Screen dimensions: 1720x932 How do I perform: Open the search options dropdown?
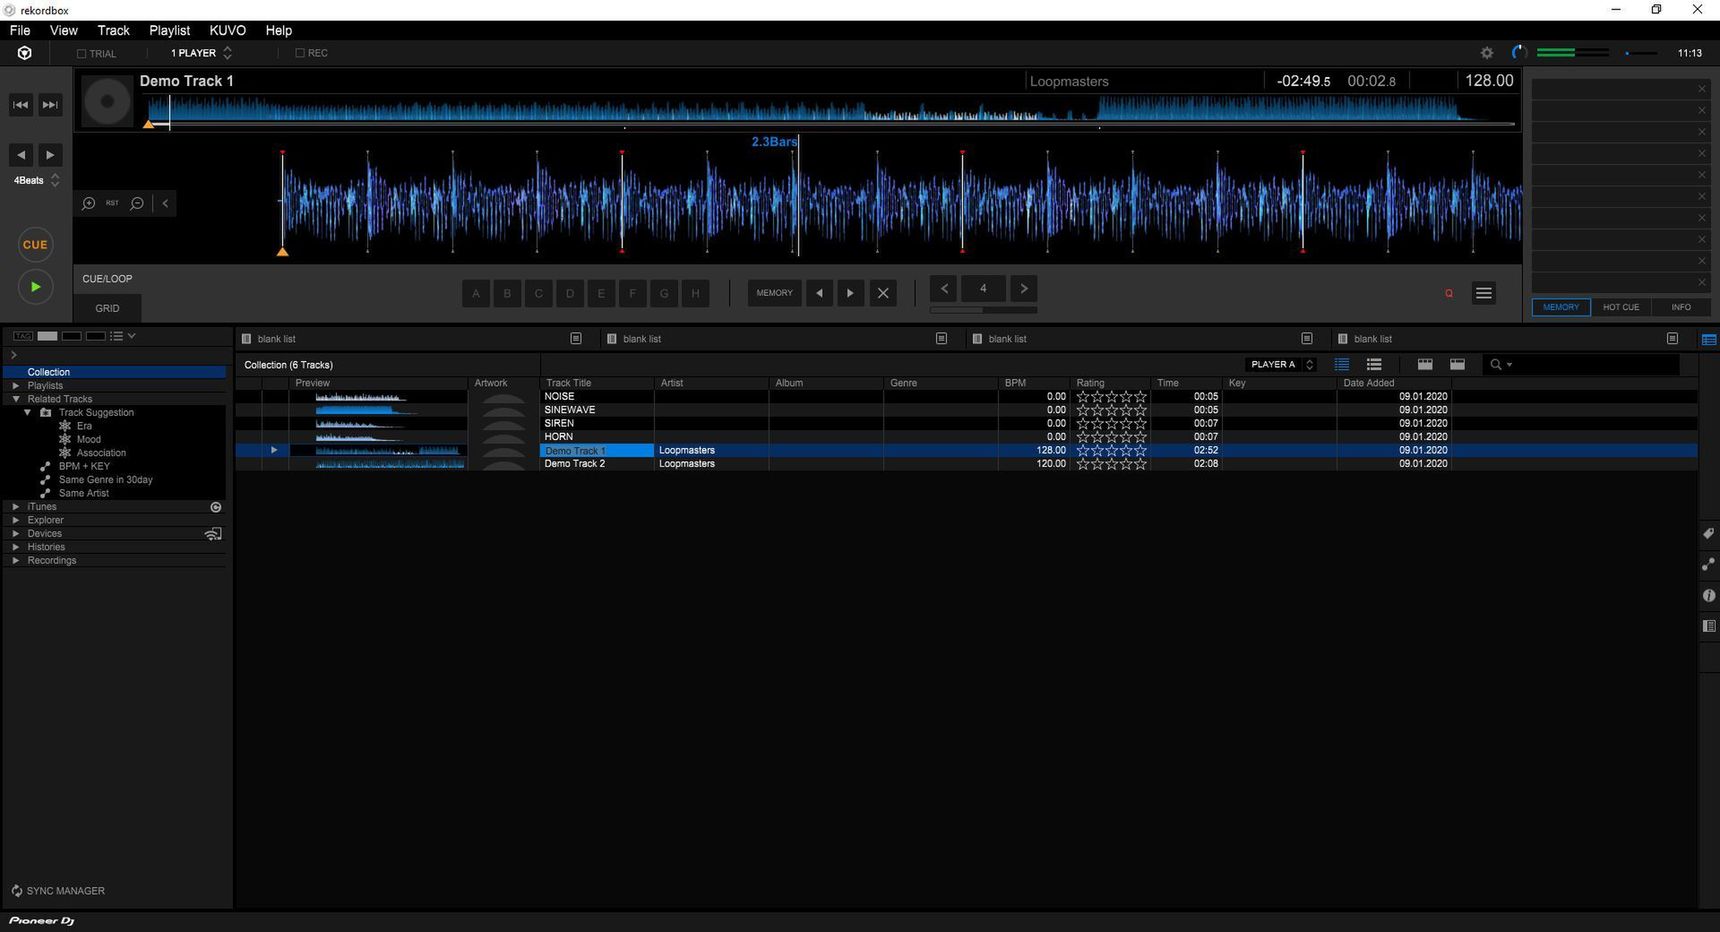pyautogui.click(x=1509, y=365)
